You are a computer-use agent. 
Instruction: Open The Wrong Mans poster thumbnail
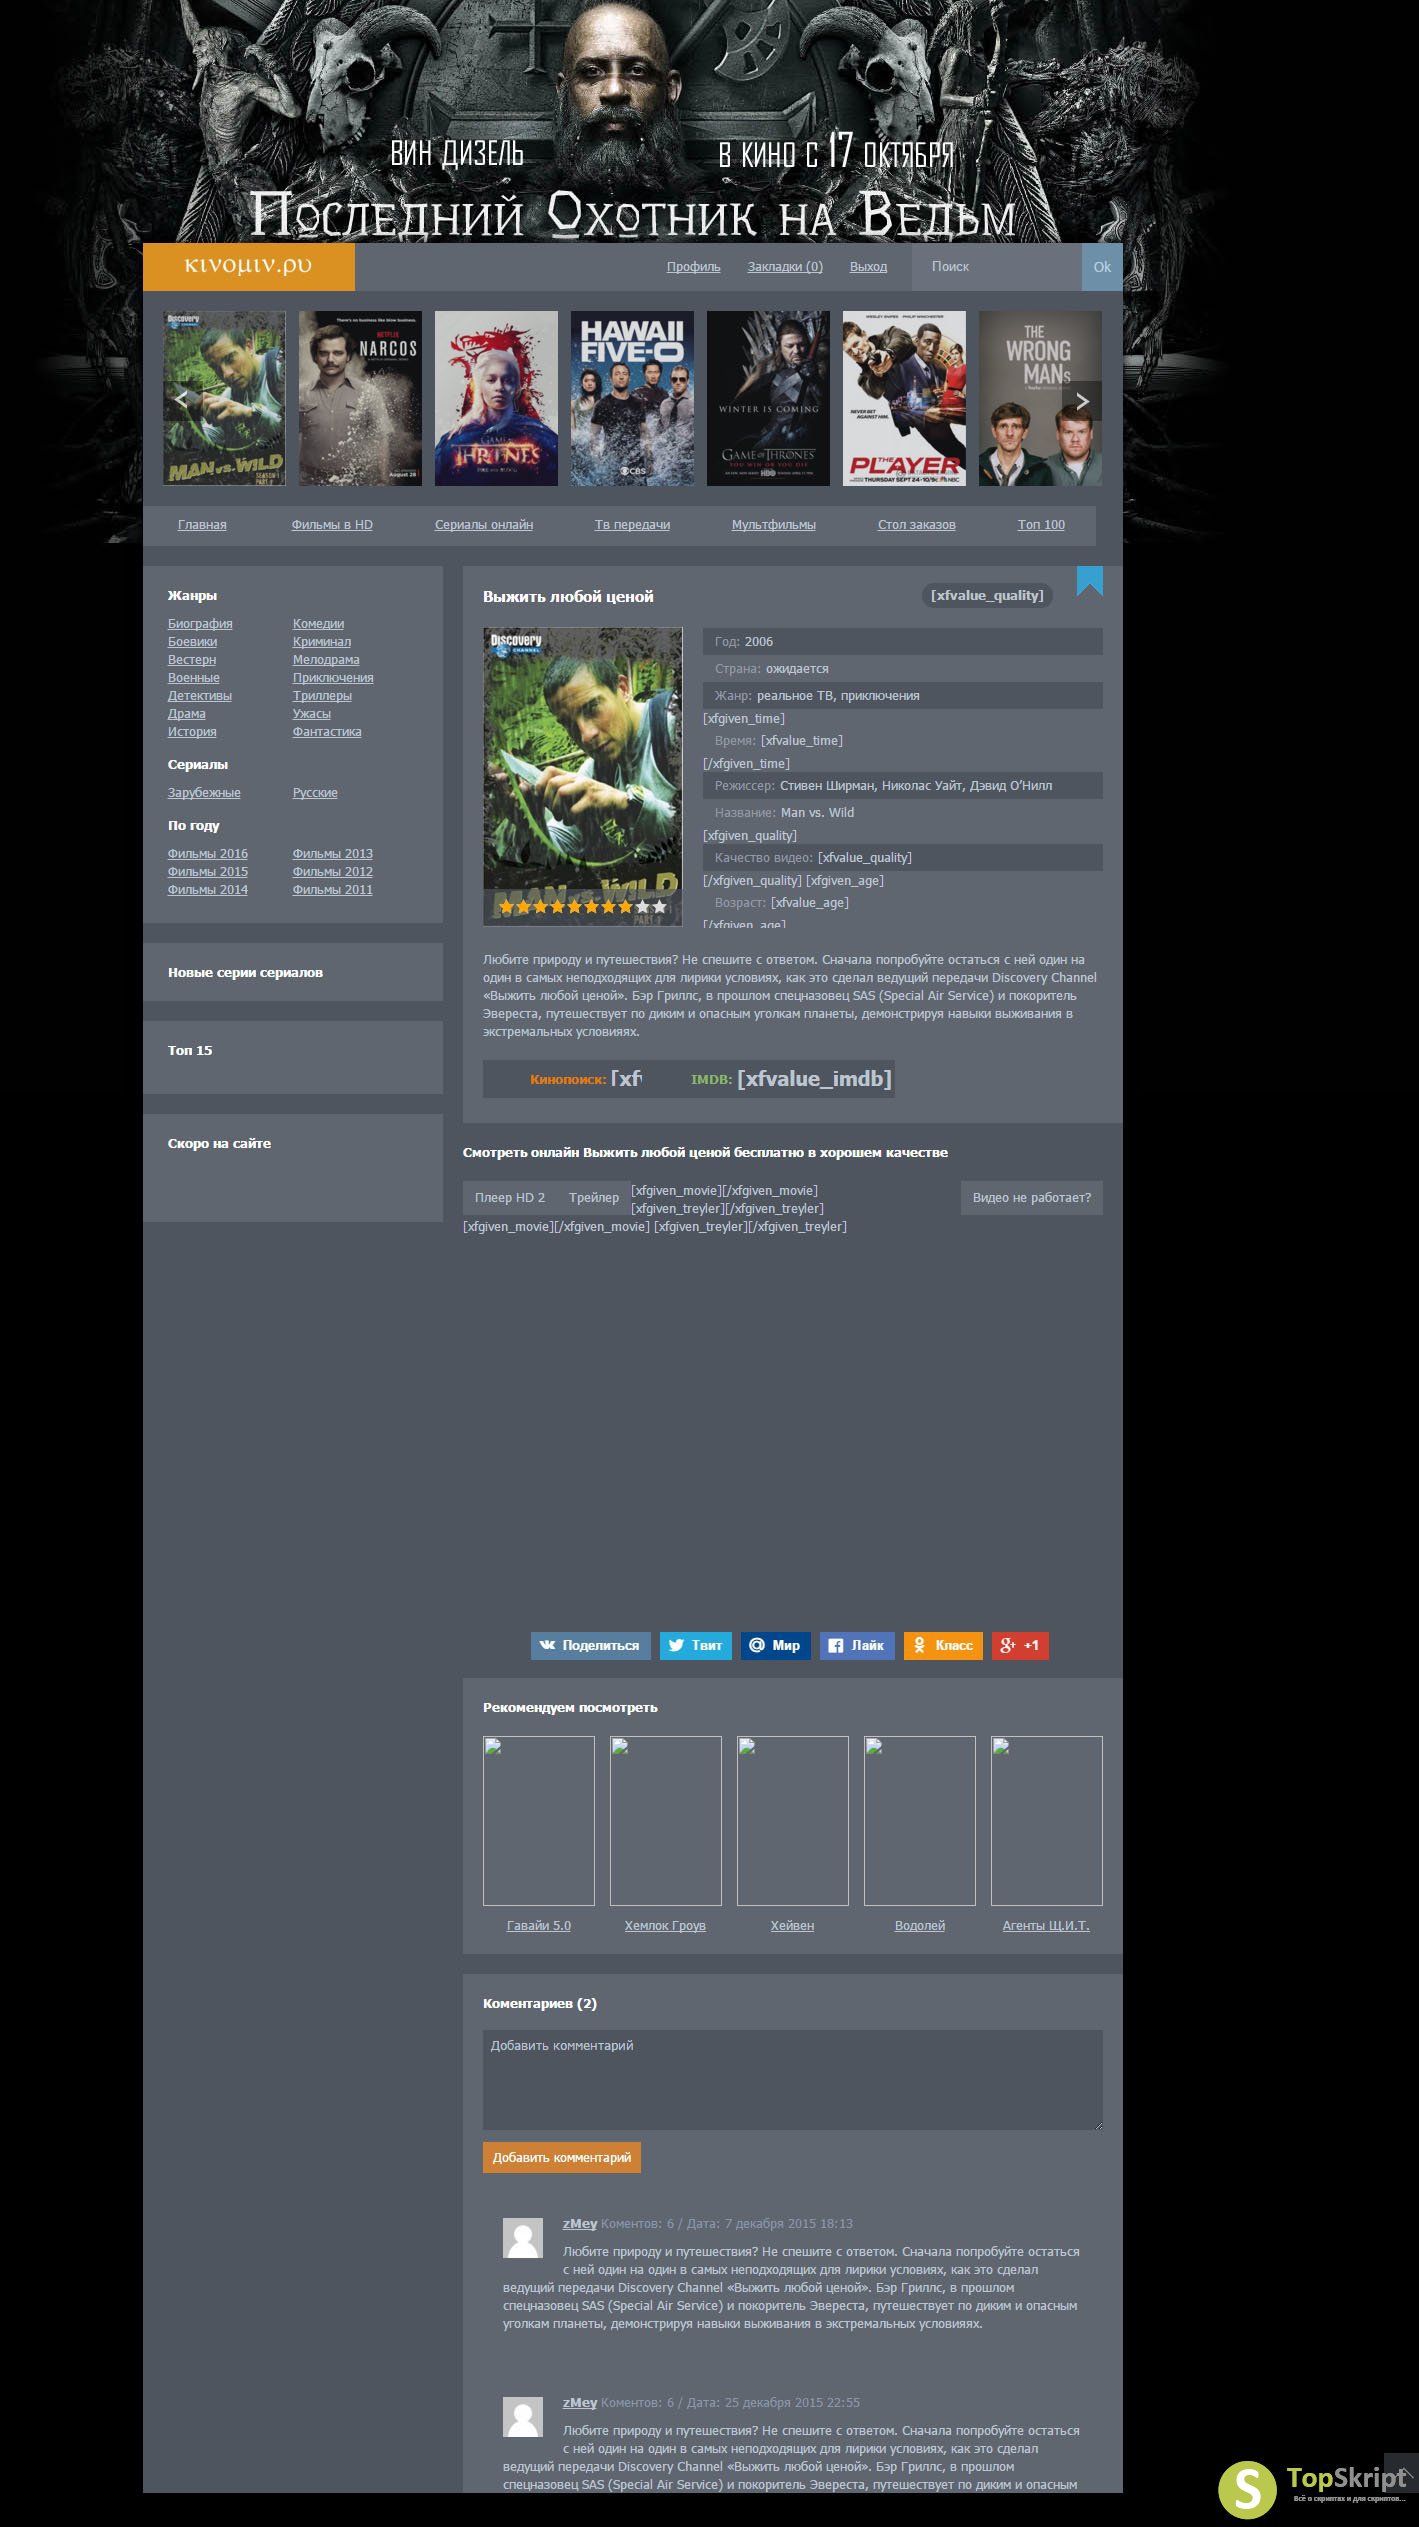1040,398
